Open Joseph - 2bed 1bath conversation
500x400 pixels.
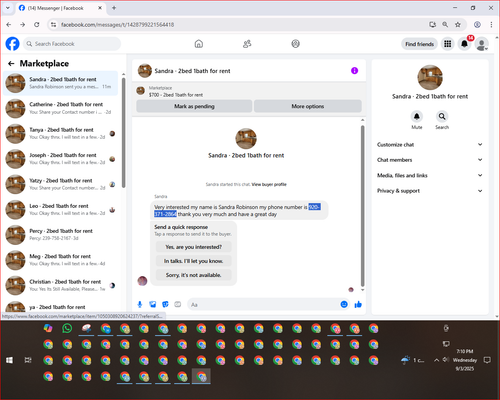(x=61, y=159)
